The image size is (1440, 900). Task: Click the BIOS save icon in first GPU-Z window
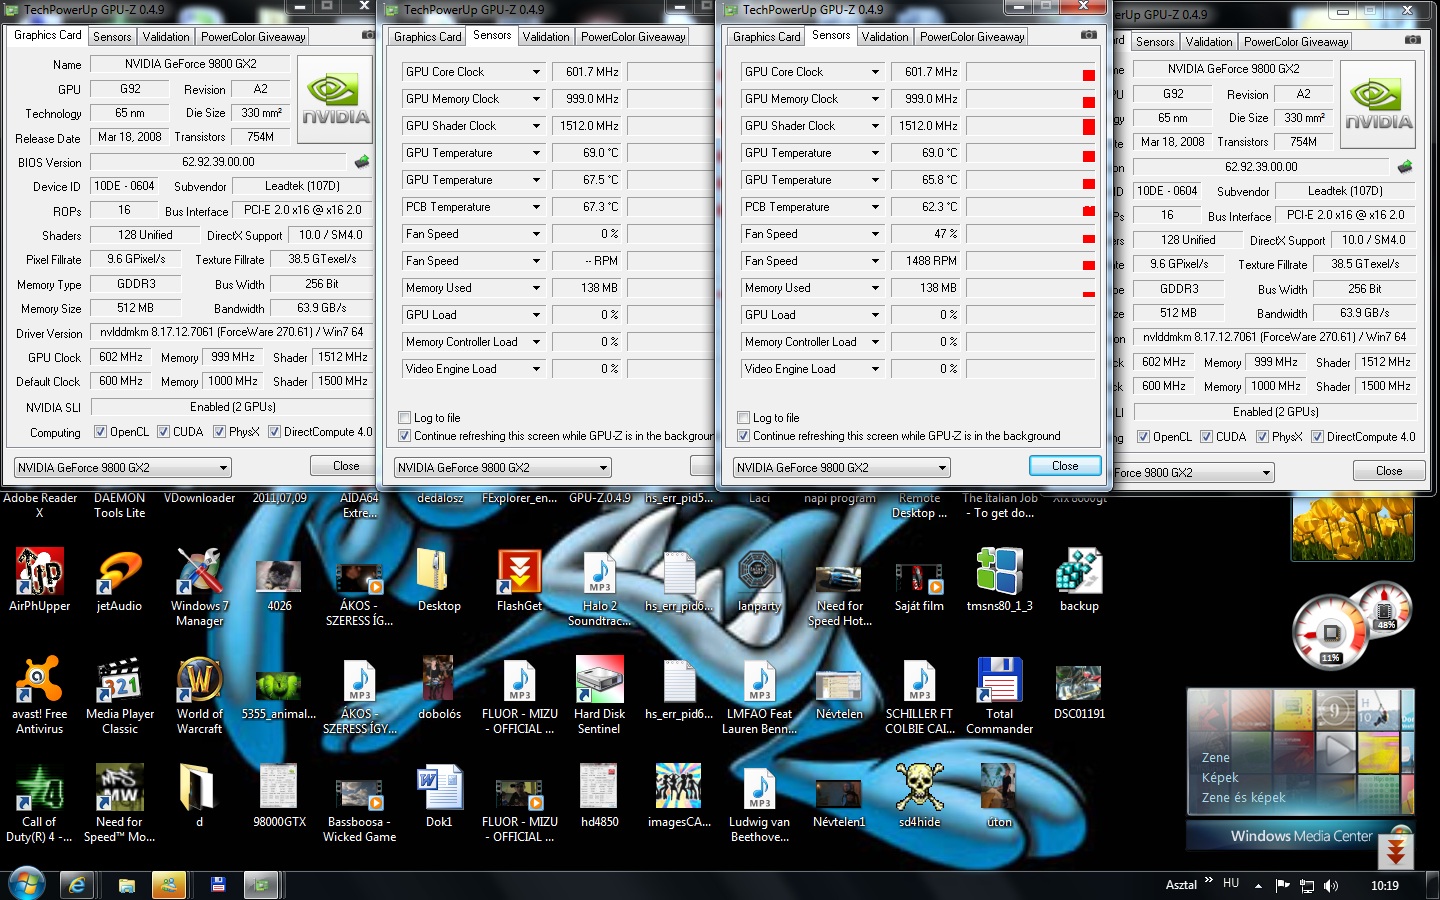361,161
